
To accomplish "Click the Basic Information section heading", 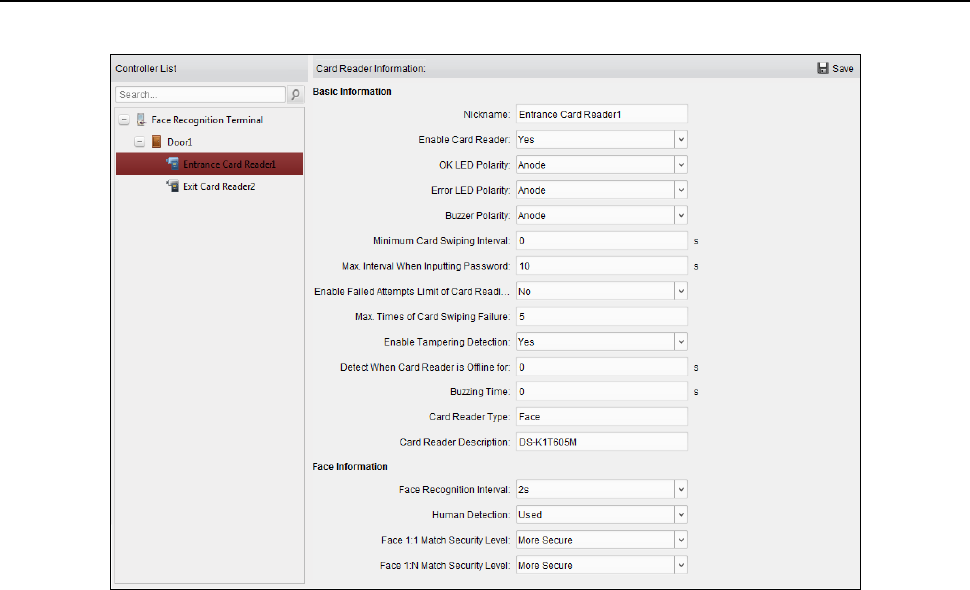I will coord(352,92).
